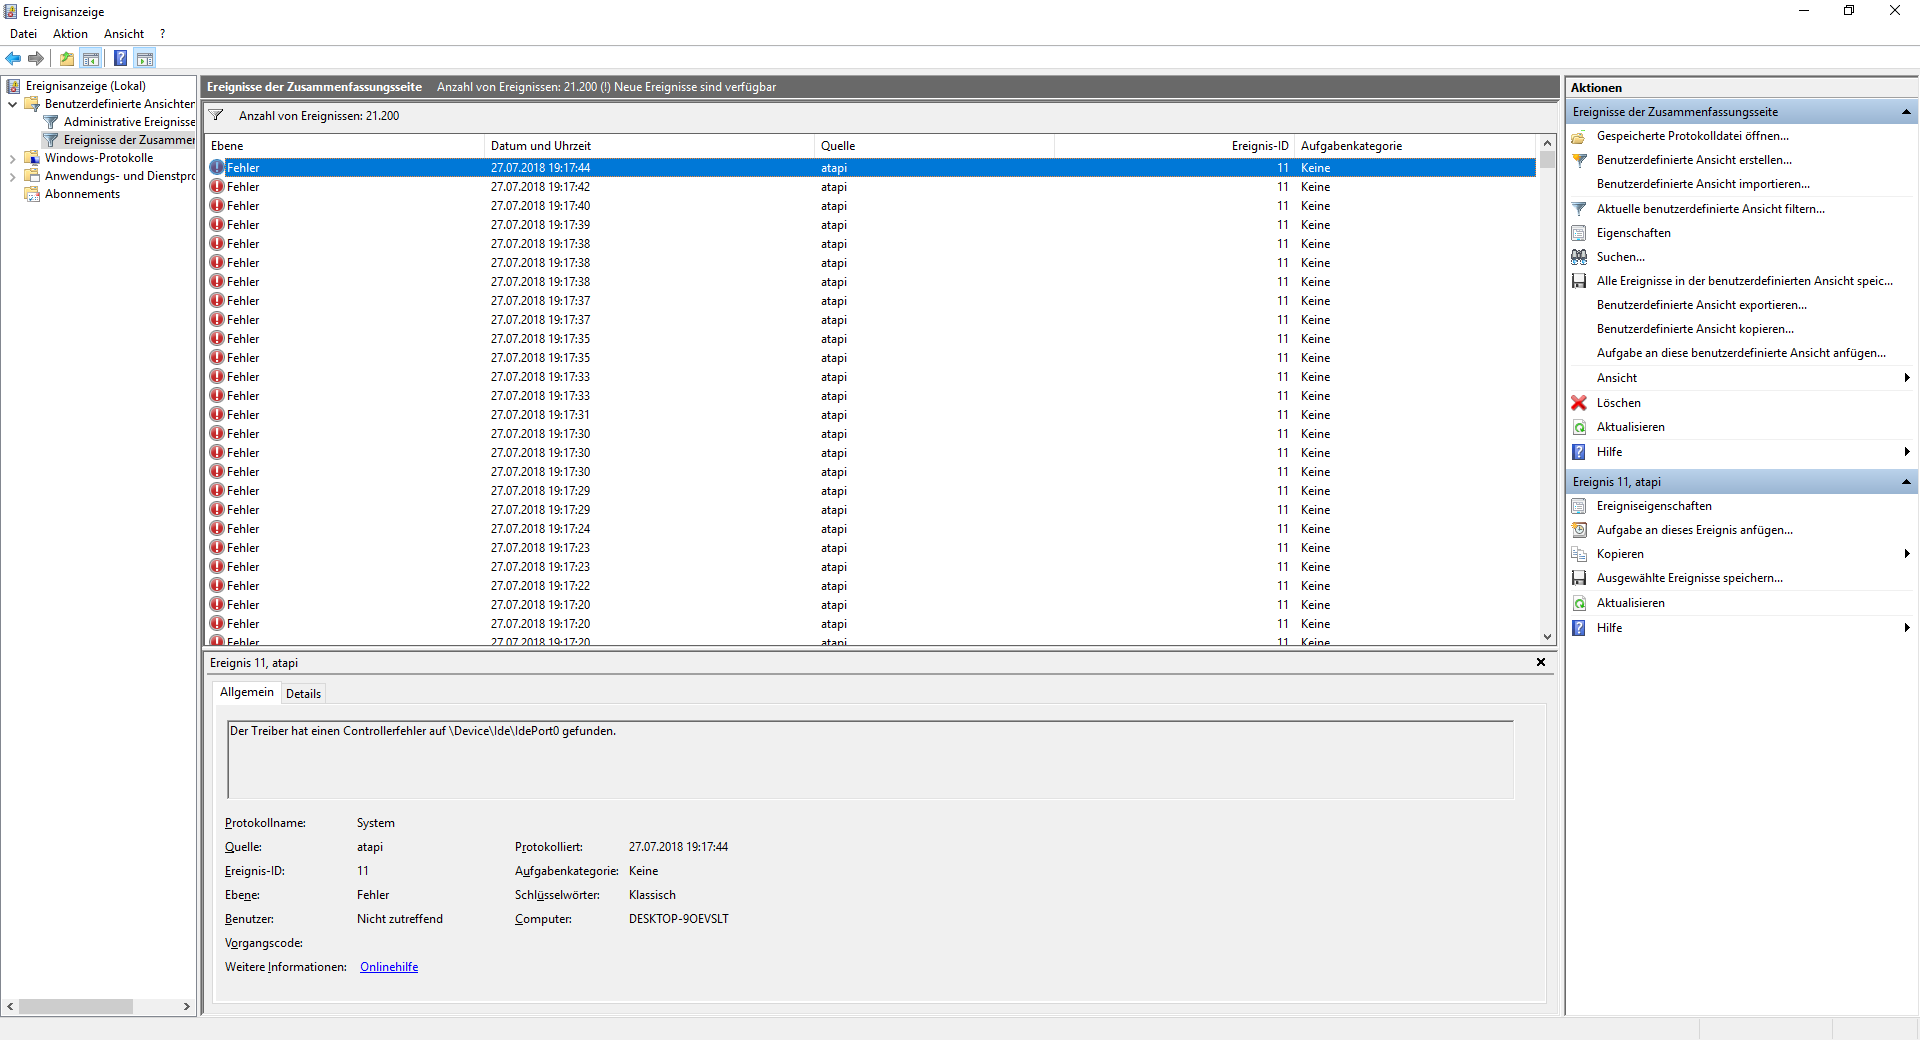Screen dimensions: 1920x1040
Task: Click Aufgabe an diese benutzerdefinierte Ansicht anfügen
Action: pos(1741,353)
